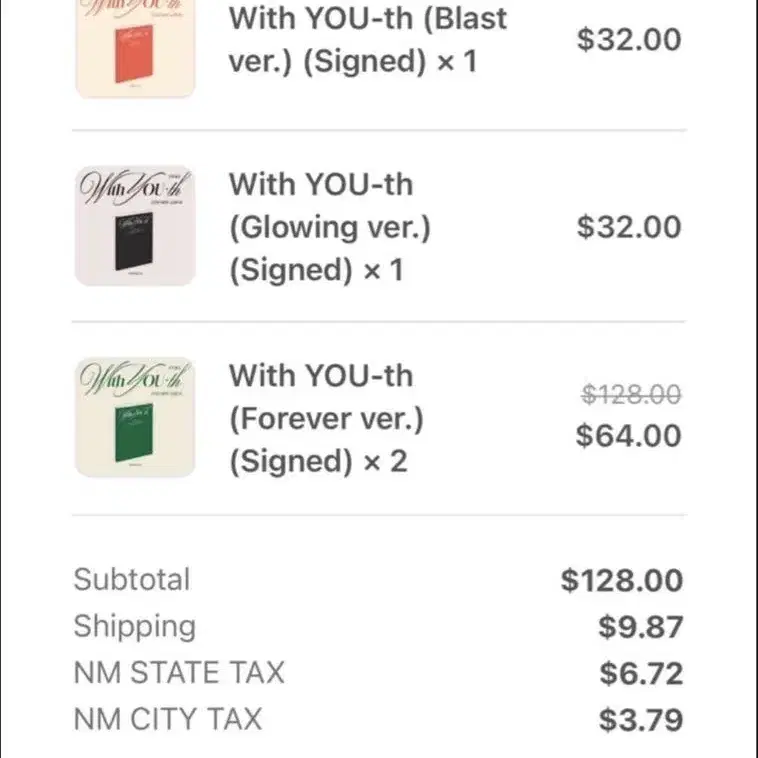
Task: Click the $32.00 price of Glowing ver.
Action: click(x=629, y=227)
